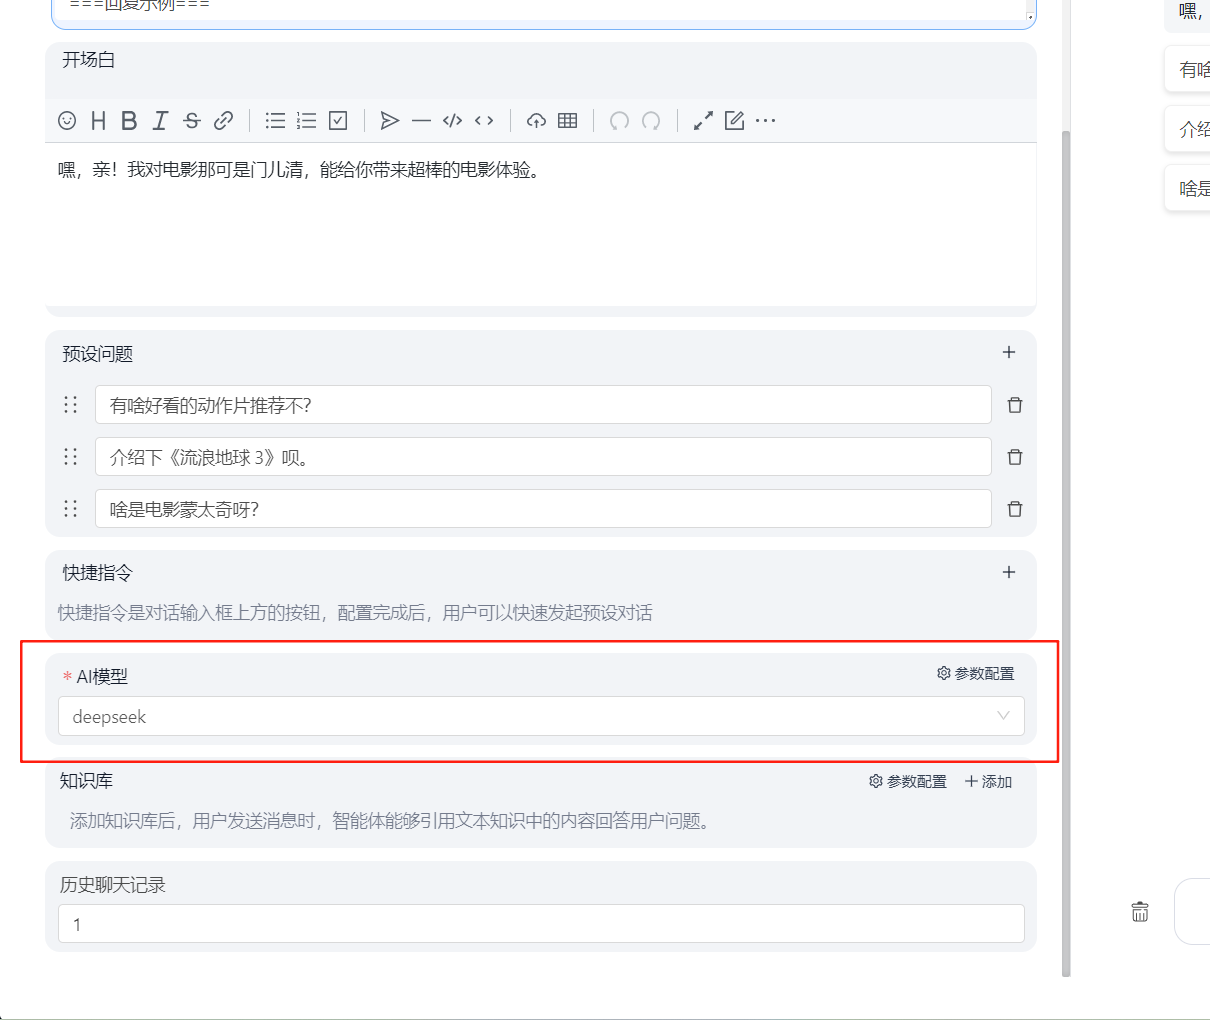Click the chat message input in preview

[x=1192, y=911]
